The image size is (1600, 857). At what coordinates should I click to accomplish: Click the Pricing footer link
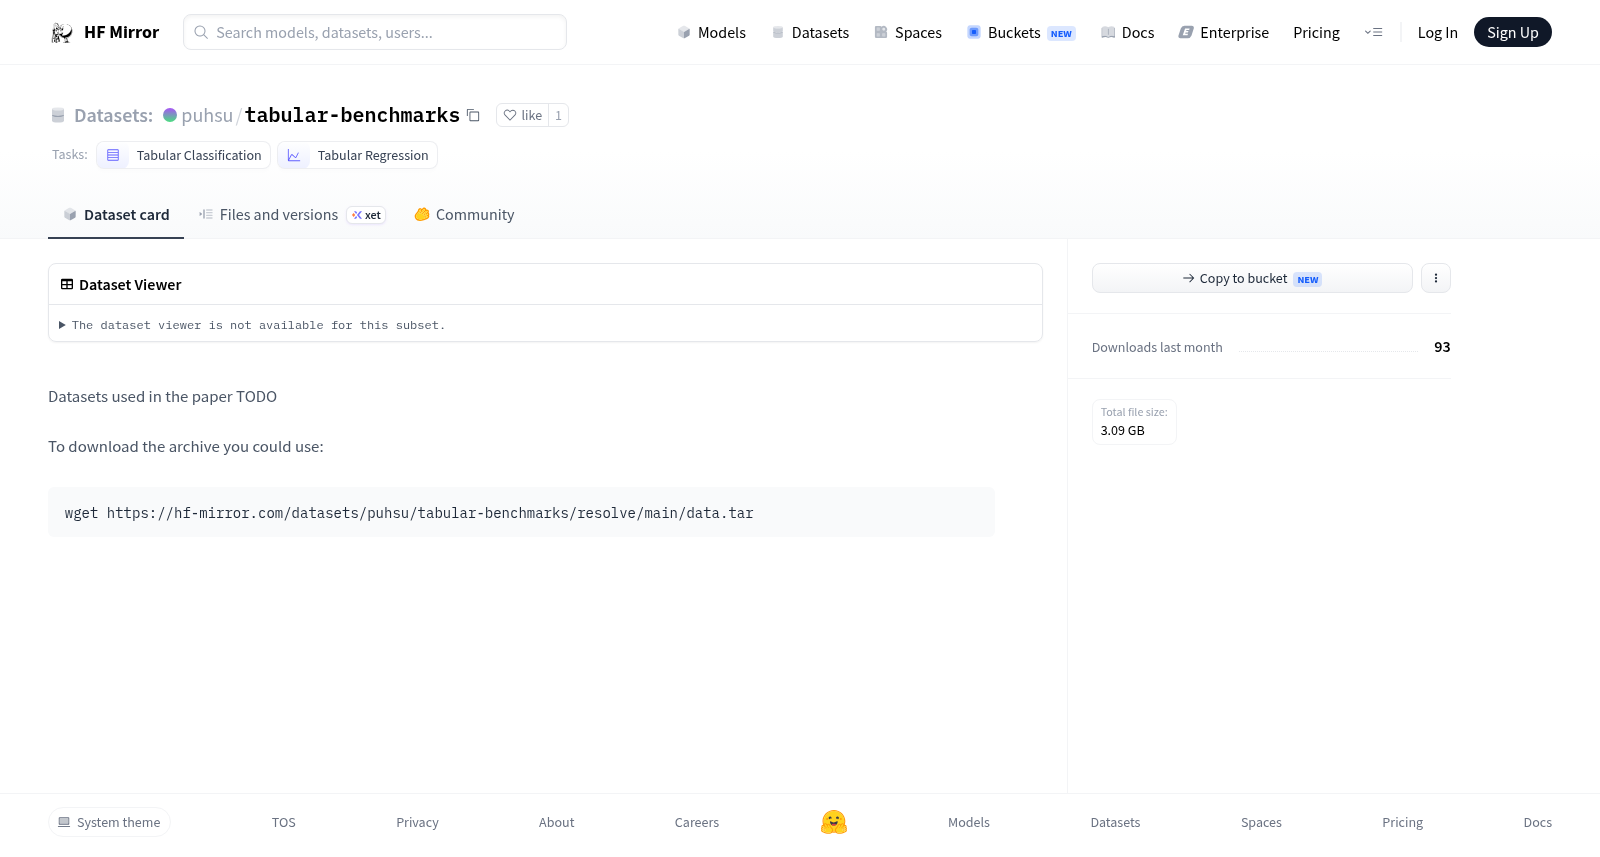1402,822
